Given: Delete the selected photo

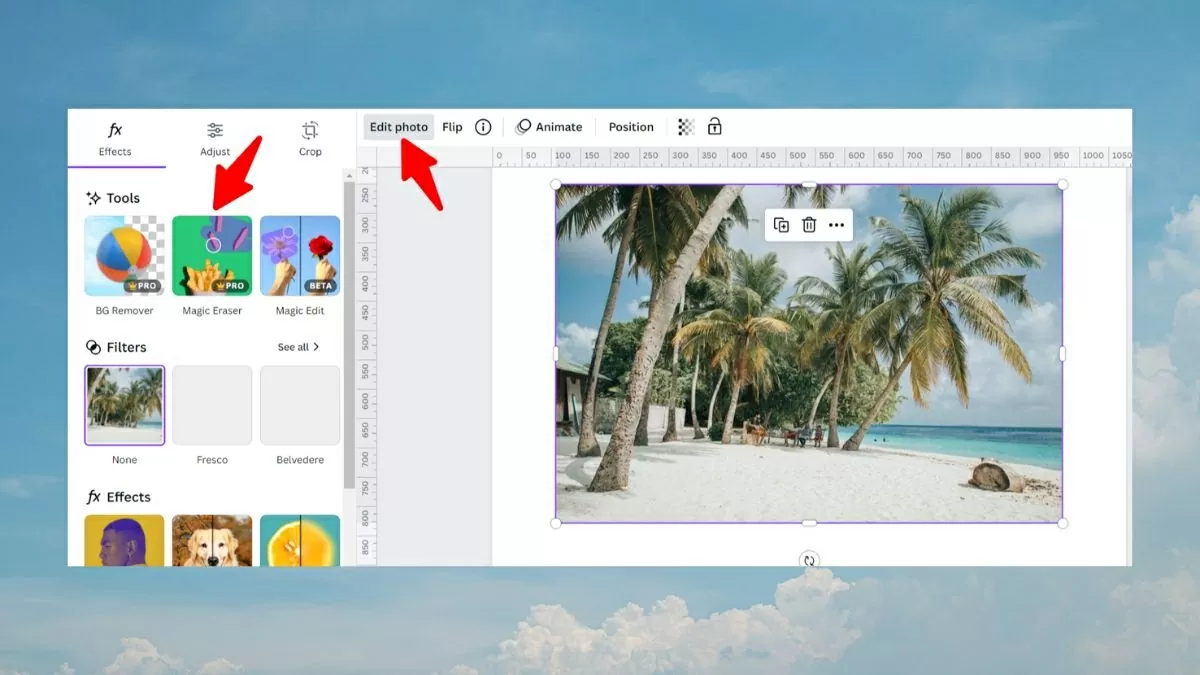Looking at the screenshot, I should [x=808, y=225].
